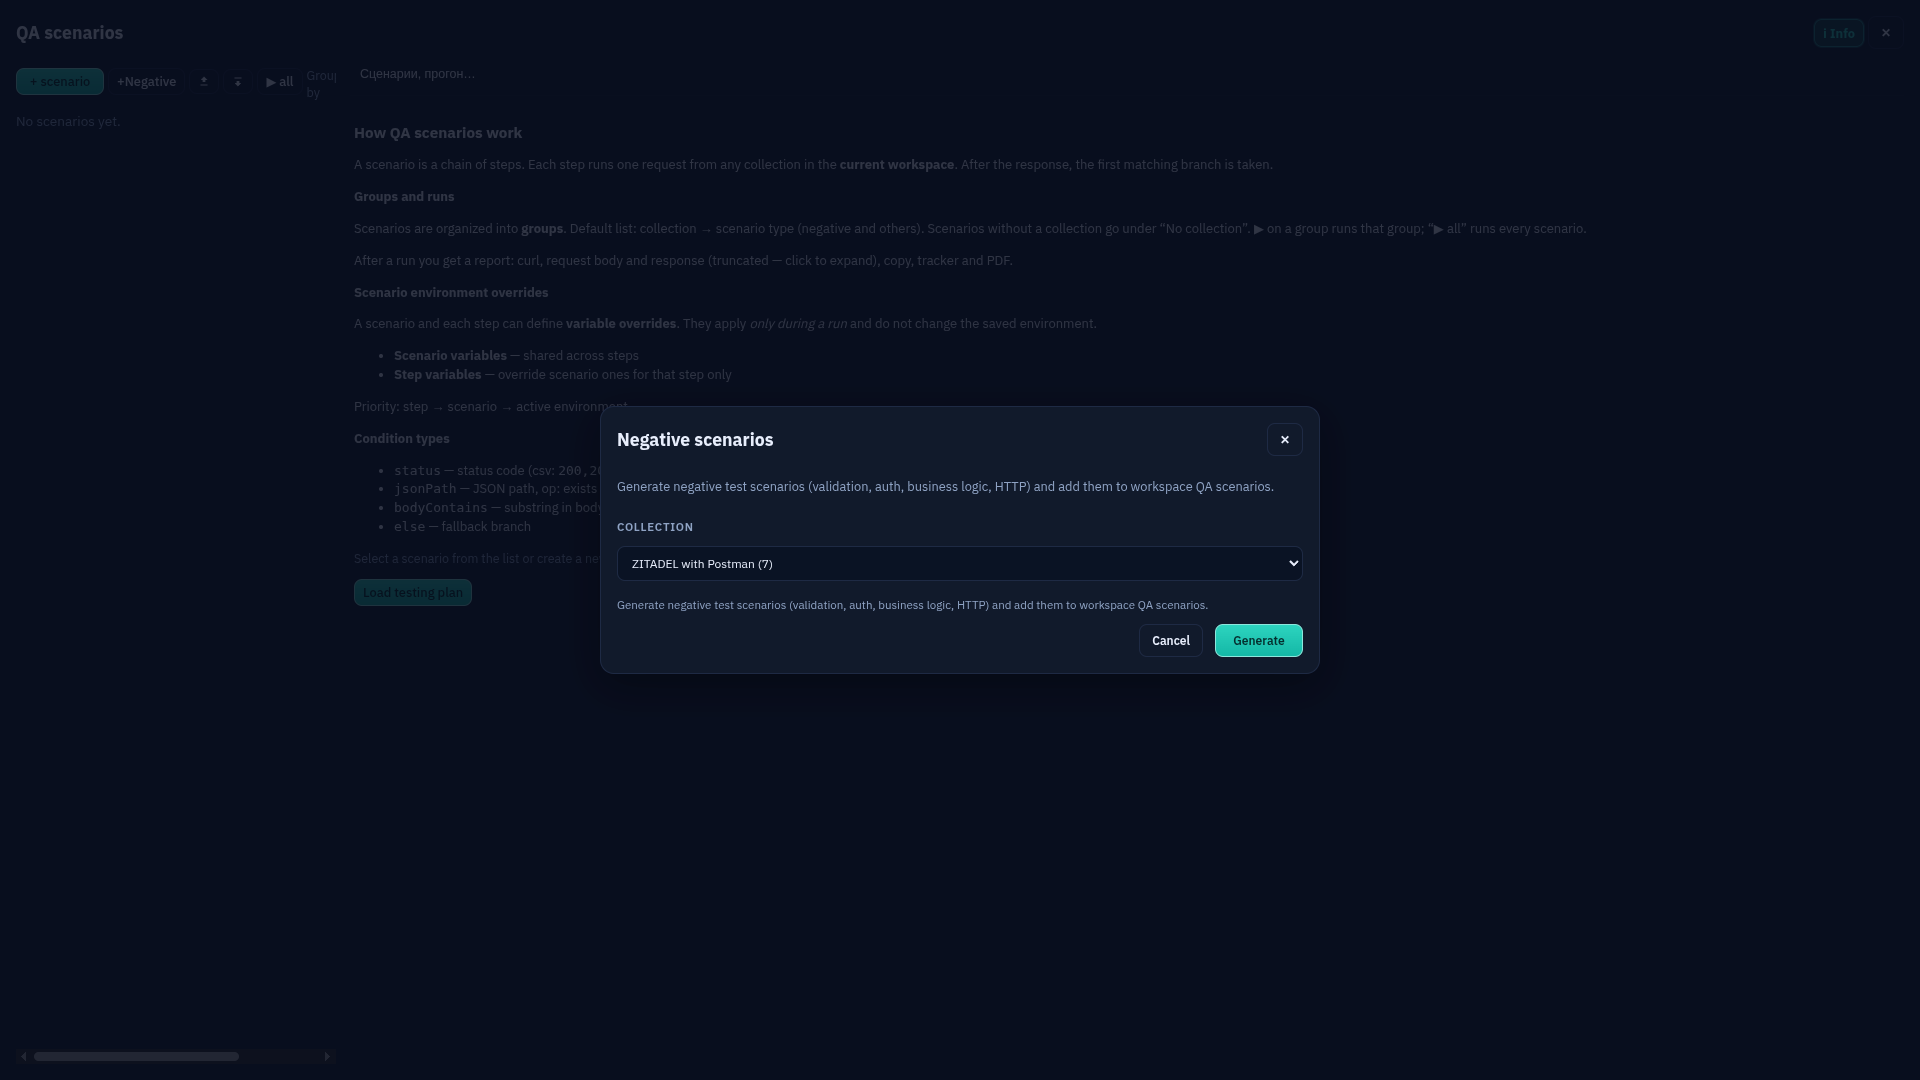Click the upload scenarios icon

click(204, 82)
